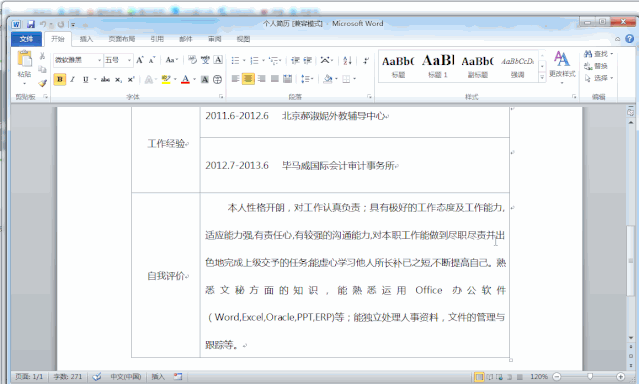Image resolution: width=639 pixels, height=384 pixels.
Task: Open the Font dialog launcher
Action: pos(221,97)
